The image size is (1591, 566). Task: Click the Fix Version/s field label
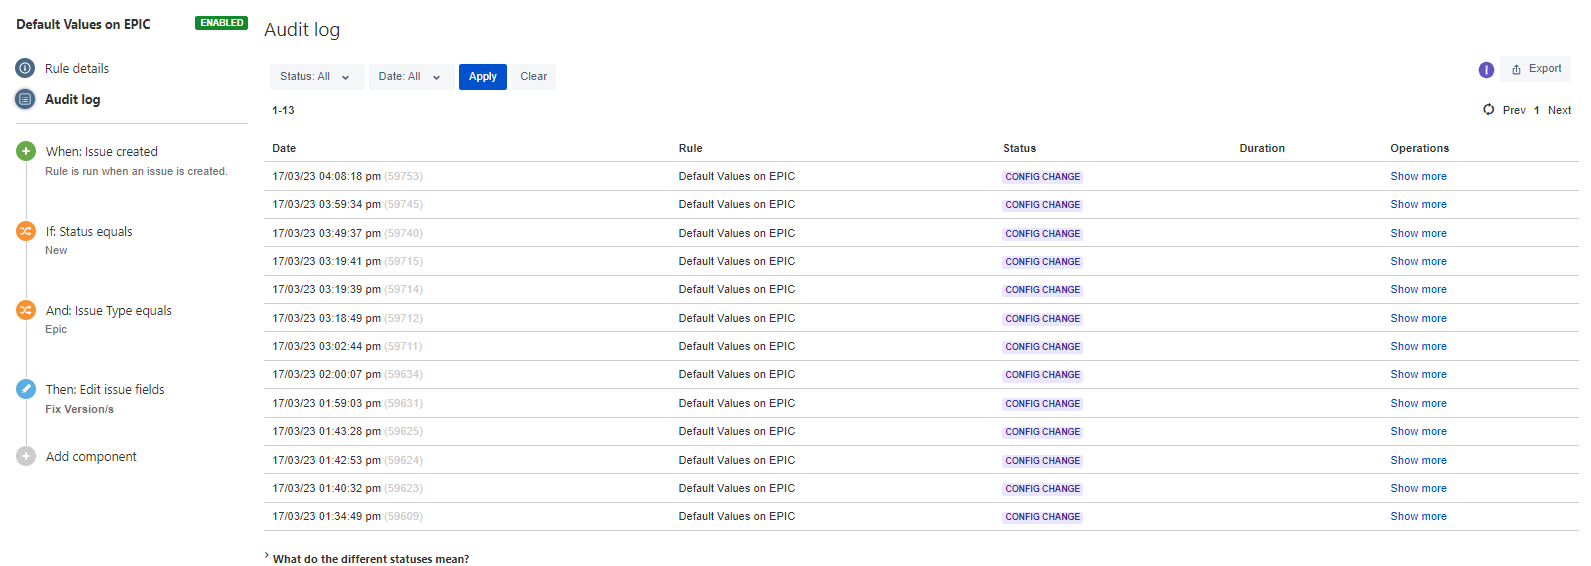click(x=79, y=409)
